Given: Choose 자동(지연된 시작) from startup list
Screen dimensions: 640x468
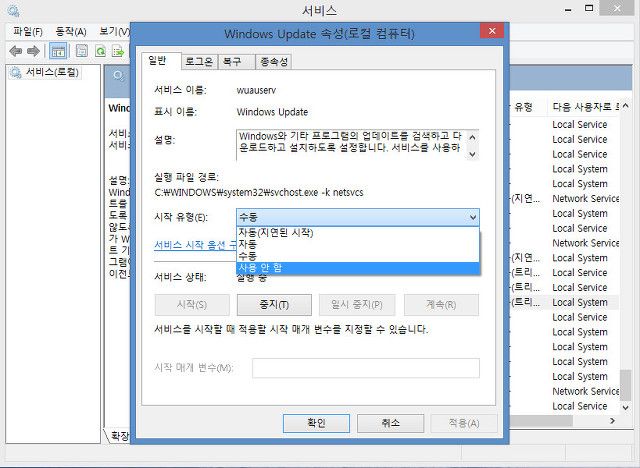Looking at the screenshot, I should coord(358,233).
